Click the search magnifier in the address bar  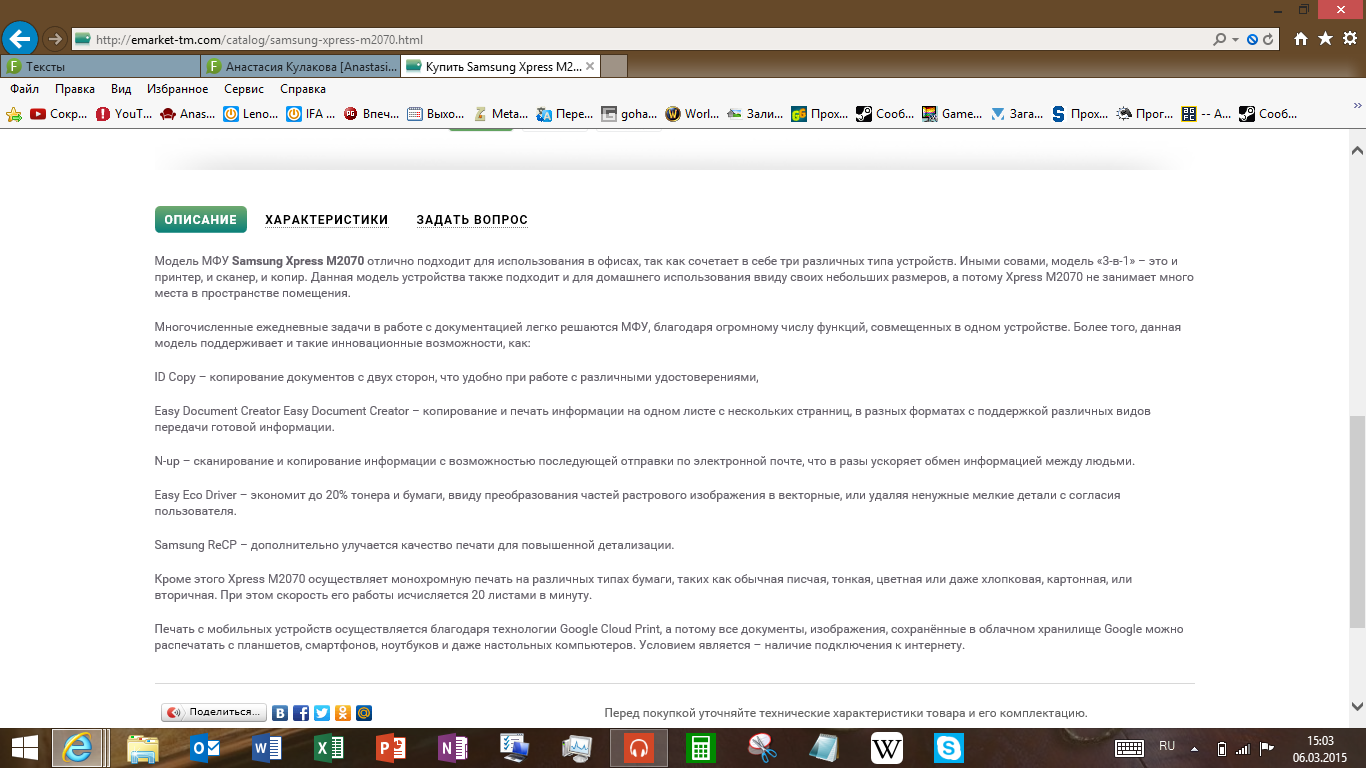coord(1220,40)
